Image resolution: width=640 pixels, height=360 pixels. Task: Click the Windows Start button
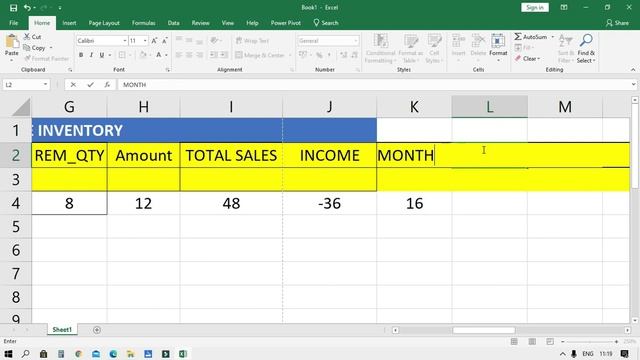[x=8, y=353]
